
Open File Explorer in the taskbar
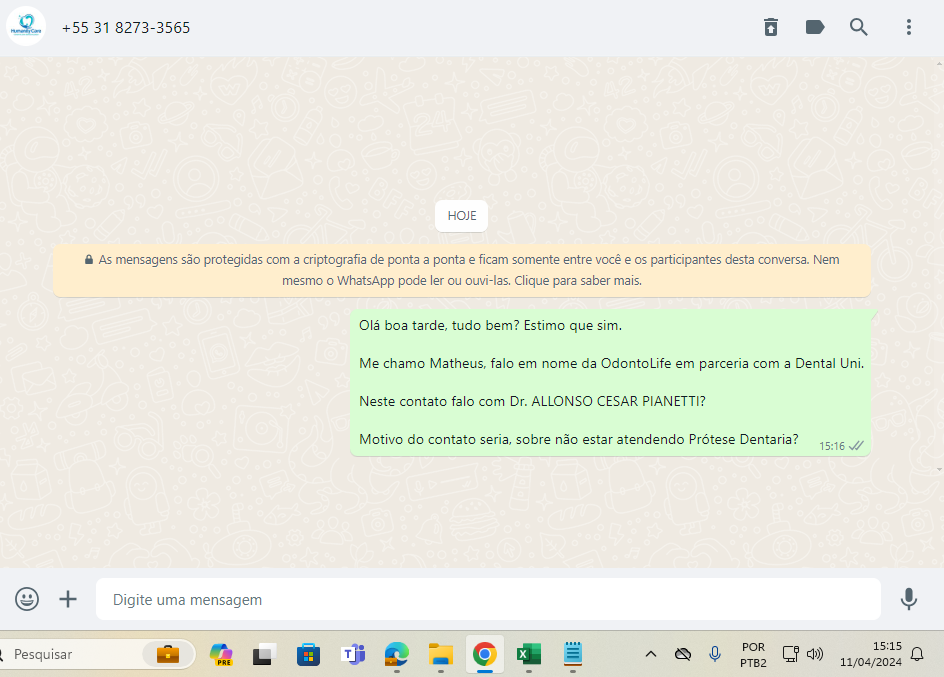pos(441,655)
